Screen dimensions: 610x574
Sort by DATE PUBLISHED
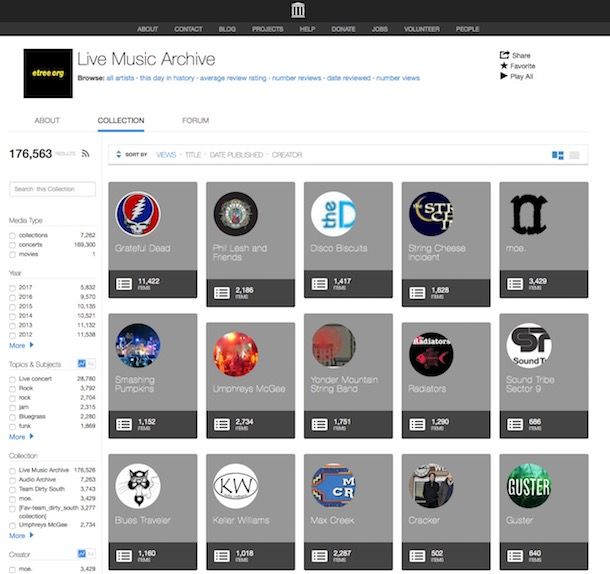point(237,155)
